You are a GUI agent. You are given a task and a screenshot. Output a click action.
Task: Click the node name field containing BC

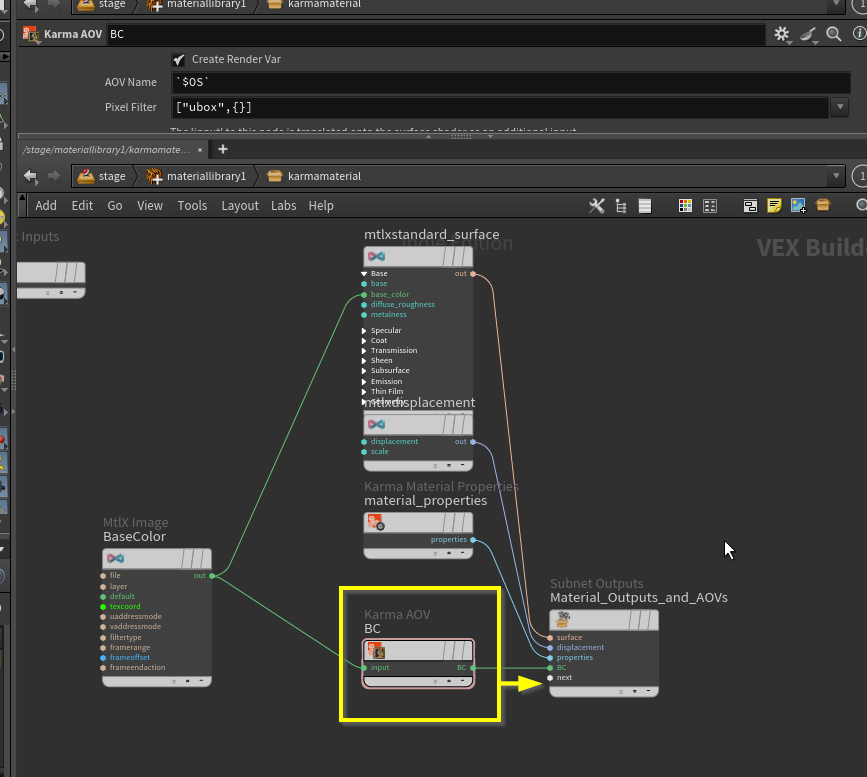(x=436, y=34)
